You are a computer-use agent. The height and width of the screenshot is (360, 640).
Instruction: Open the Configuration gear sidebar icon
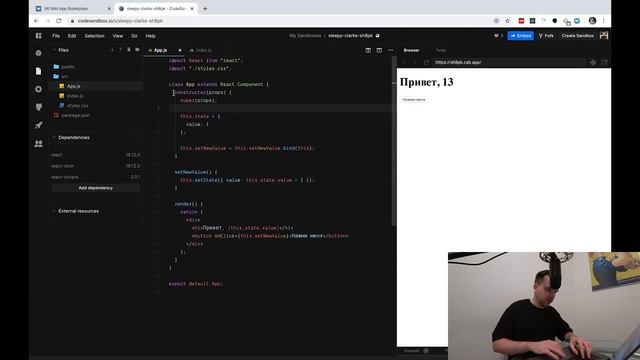(x=38, y=89)
